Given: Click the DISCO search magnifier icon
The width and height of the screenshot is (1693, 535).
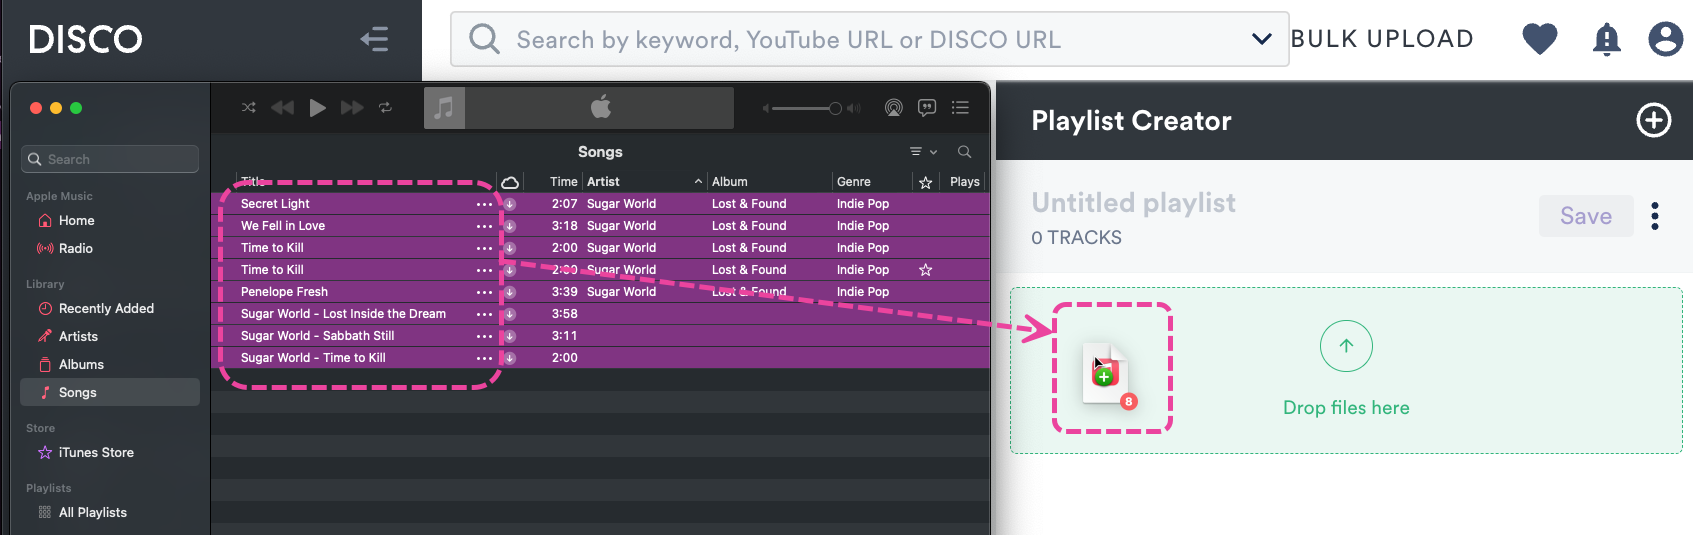Looking at the screenshot, I should coord(484,39).
